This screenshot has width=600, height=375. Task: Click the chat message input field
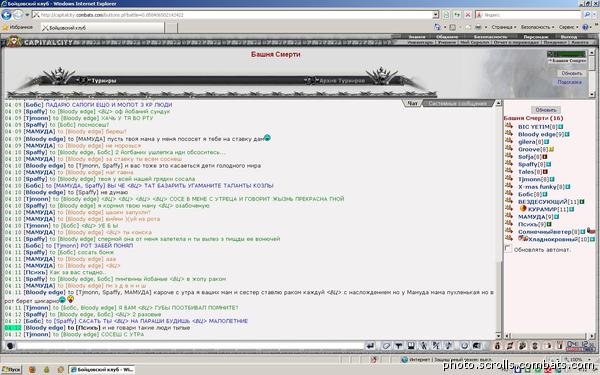(189, 346)
